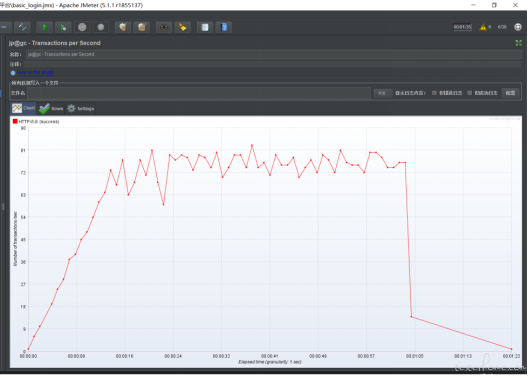Click the Reset Search broom icon
Image resolution: width=528 pixels, height=378 pixels.
point(183,27)
